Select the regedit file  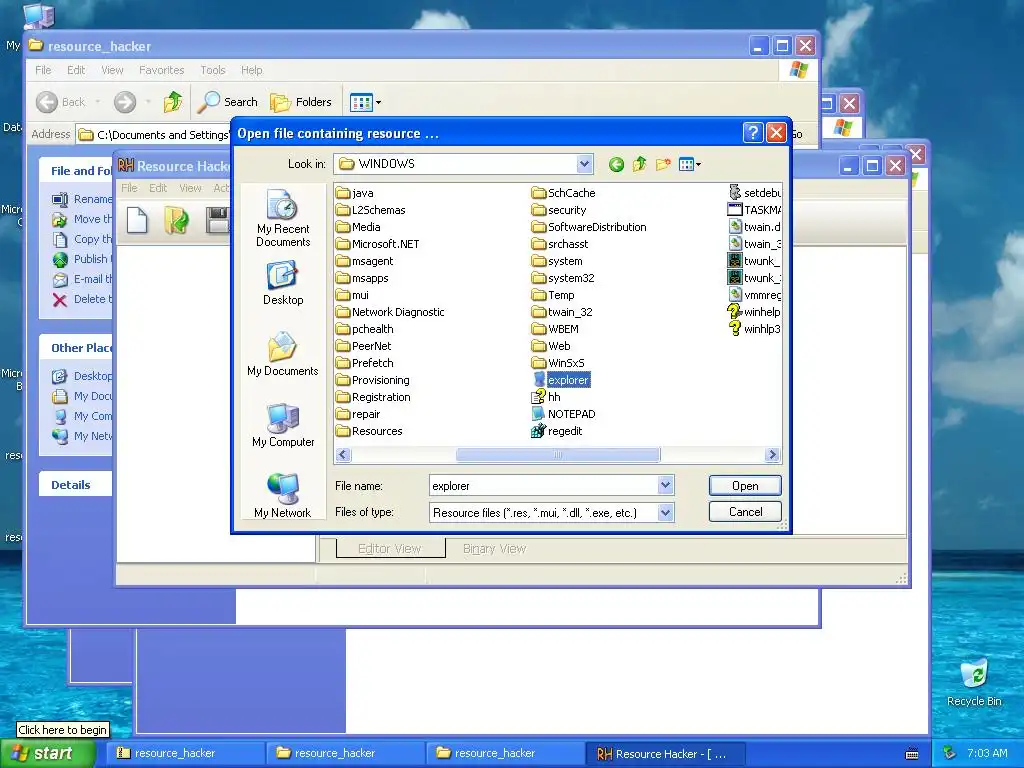tap(557, 431)
